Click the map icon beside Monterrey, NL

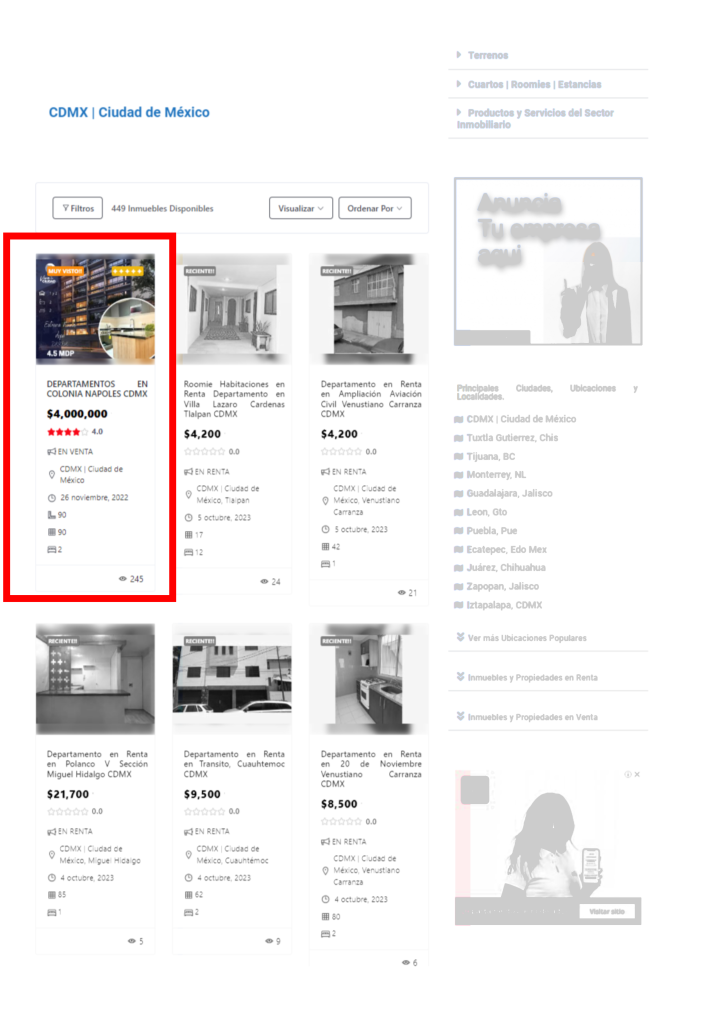[459, 475]
